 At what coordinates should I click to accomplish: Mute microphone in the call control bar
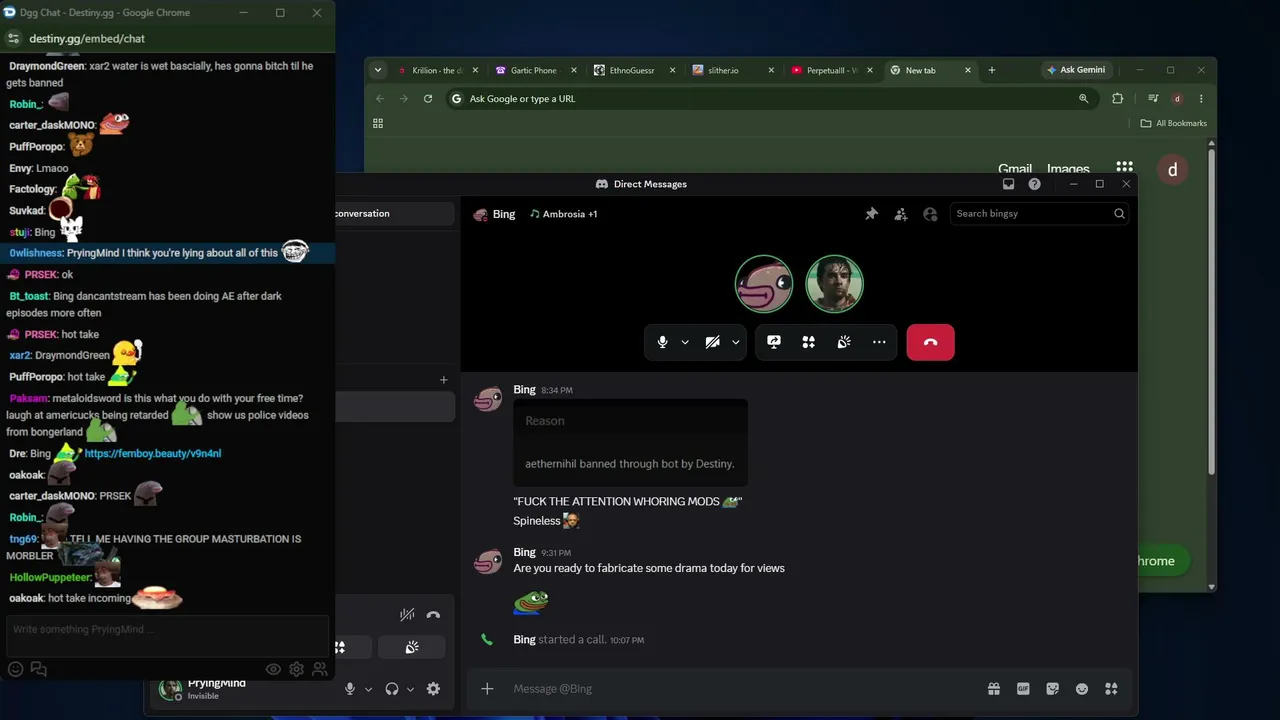662,342
